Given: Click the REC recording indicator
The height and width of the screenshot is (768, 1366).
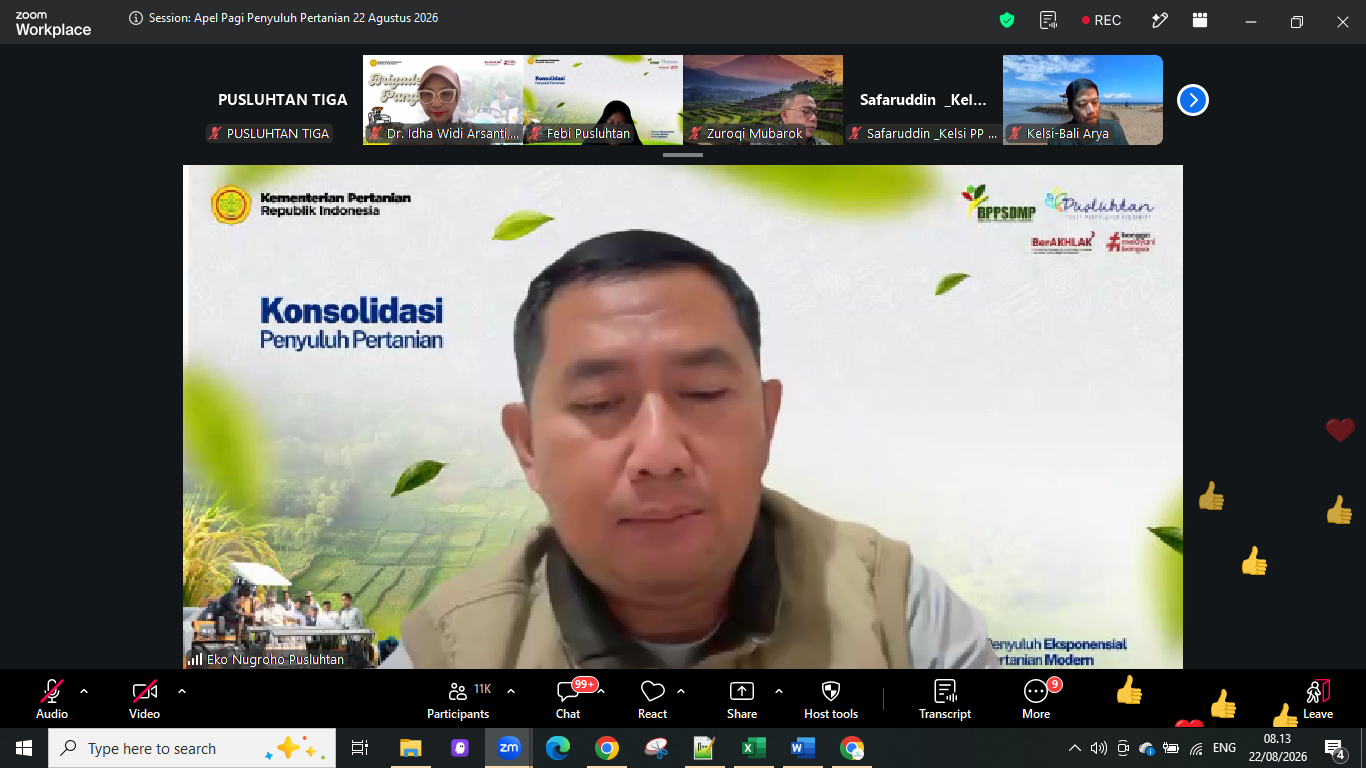Looking at the screenshot, I should pos(1101,20).
